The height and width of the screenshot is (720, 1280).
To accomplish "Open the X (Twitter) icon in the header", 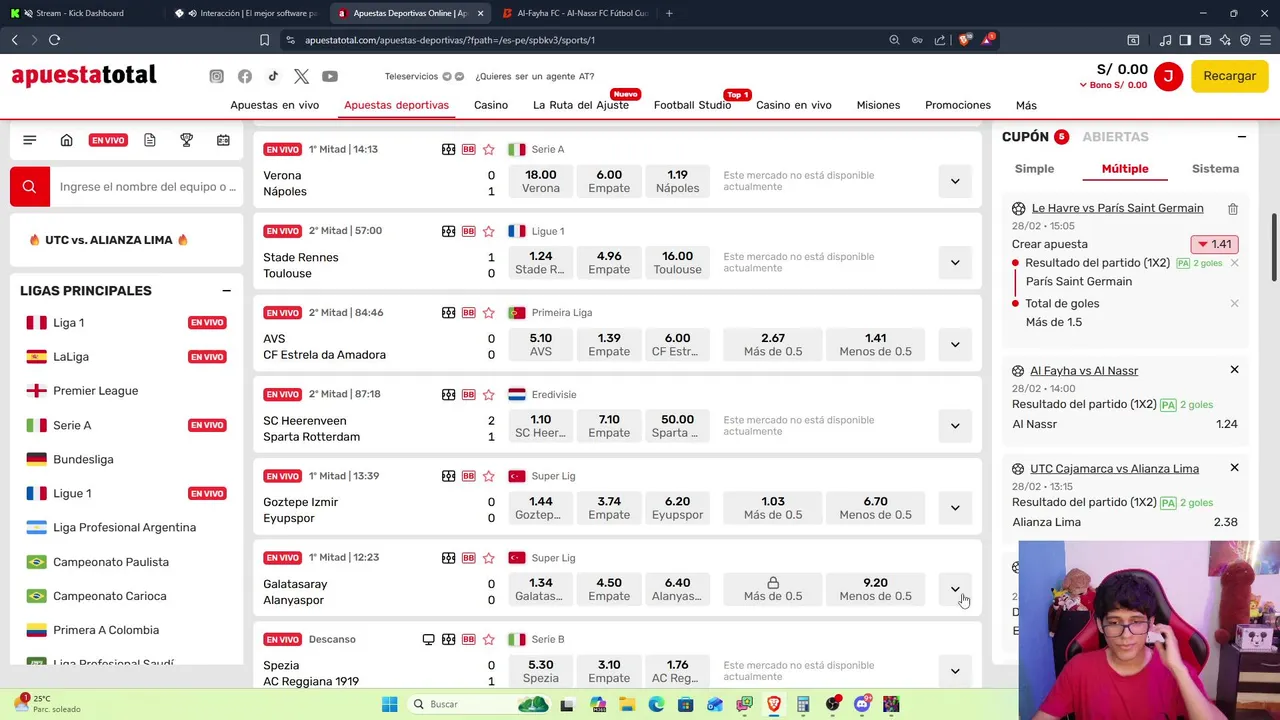I will click(301, 76).
